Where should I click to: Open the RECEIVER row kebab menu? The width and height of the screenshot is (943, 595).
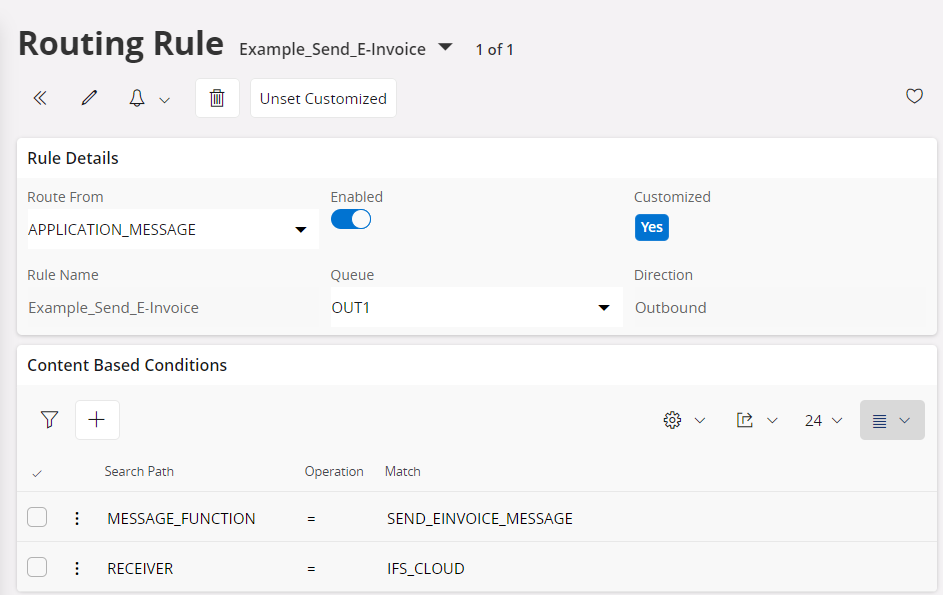point(77,566)
